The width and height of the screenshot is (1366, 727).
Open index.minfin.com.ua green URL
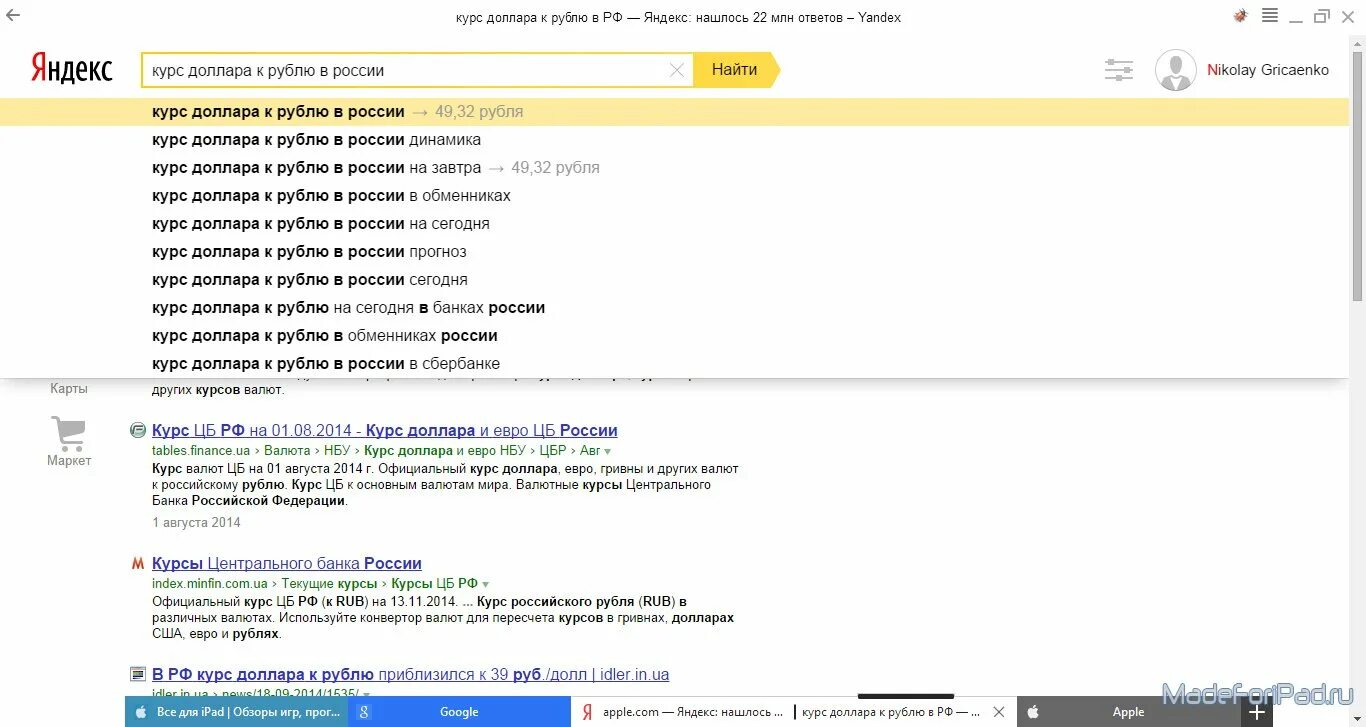point(210,584)
